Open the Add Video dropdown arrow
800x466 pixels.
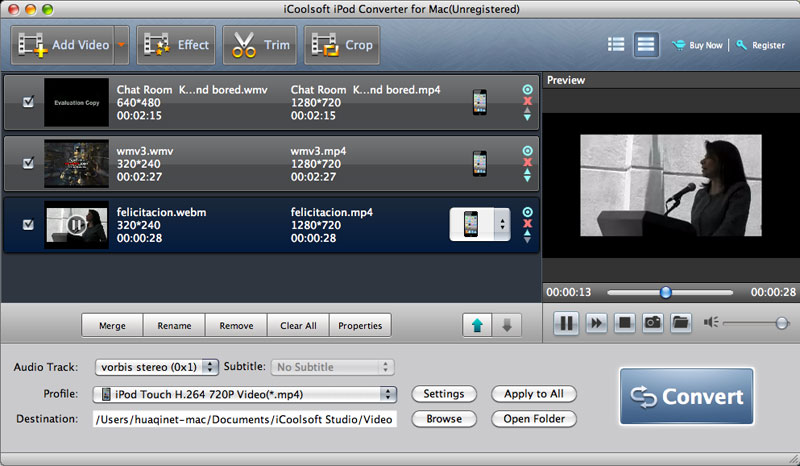click(x=122, y=45)
